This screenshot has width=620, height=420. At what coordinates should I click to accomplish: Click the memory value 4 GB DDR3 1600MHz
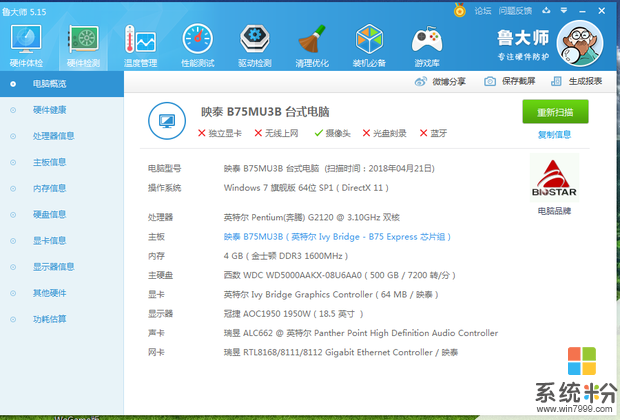click(286, 256)
